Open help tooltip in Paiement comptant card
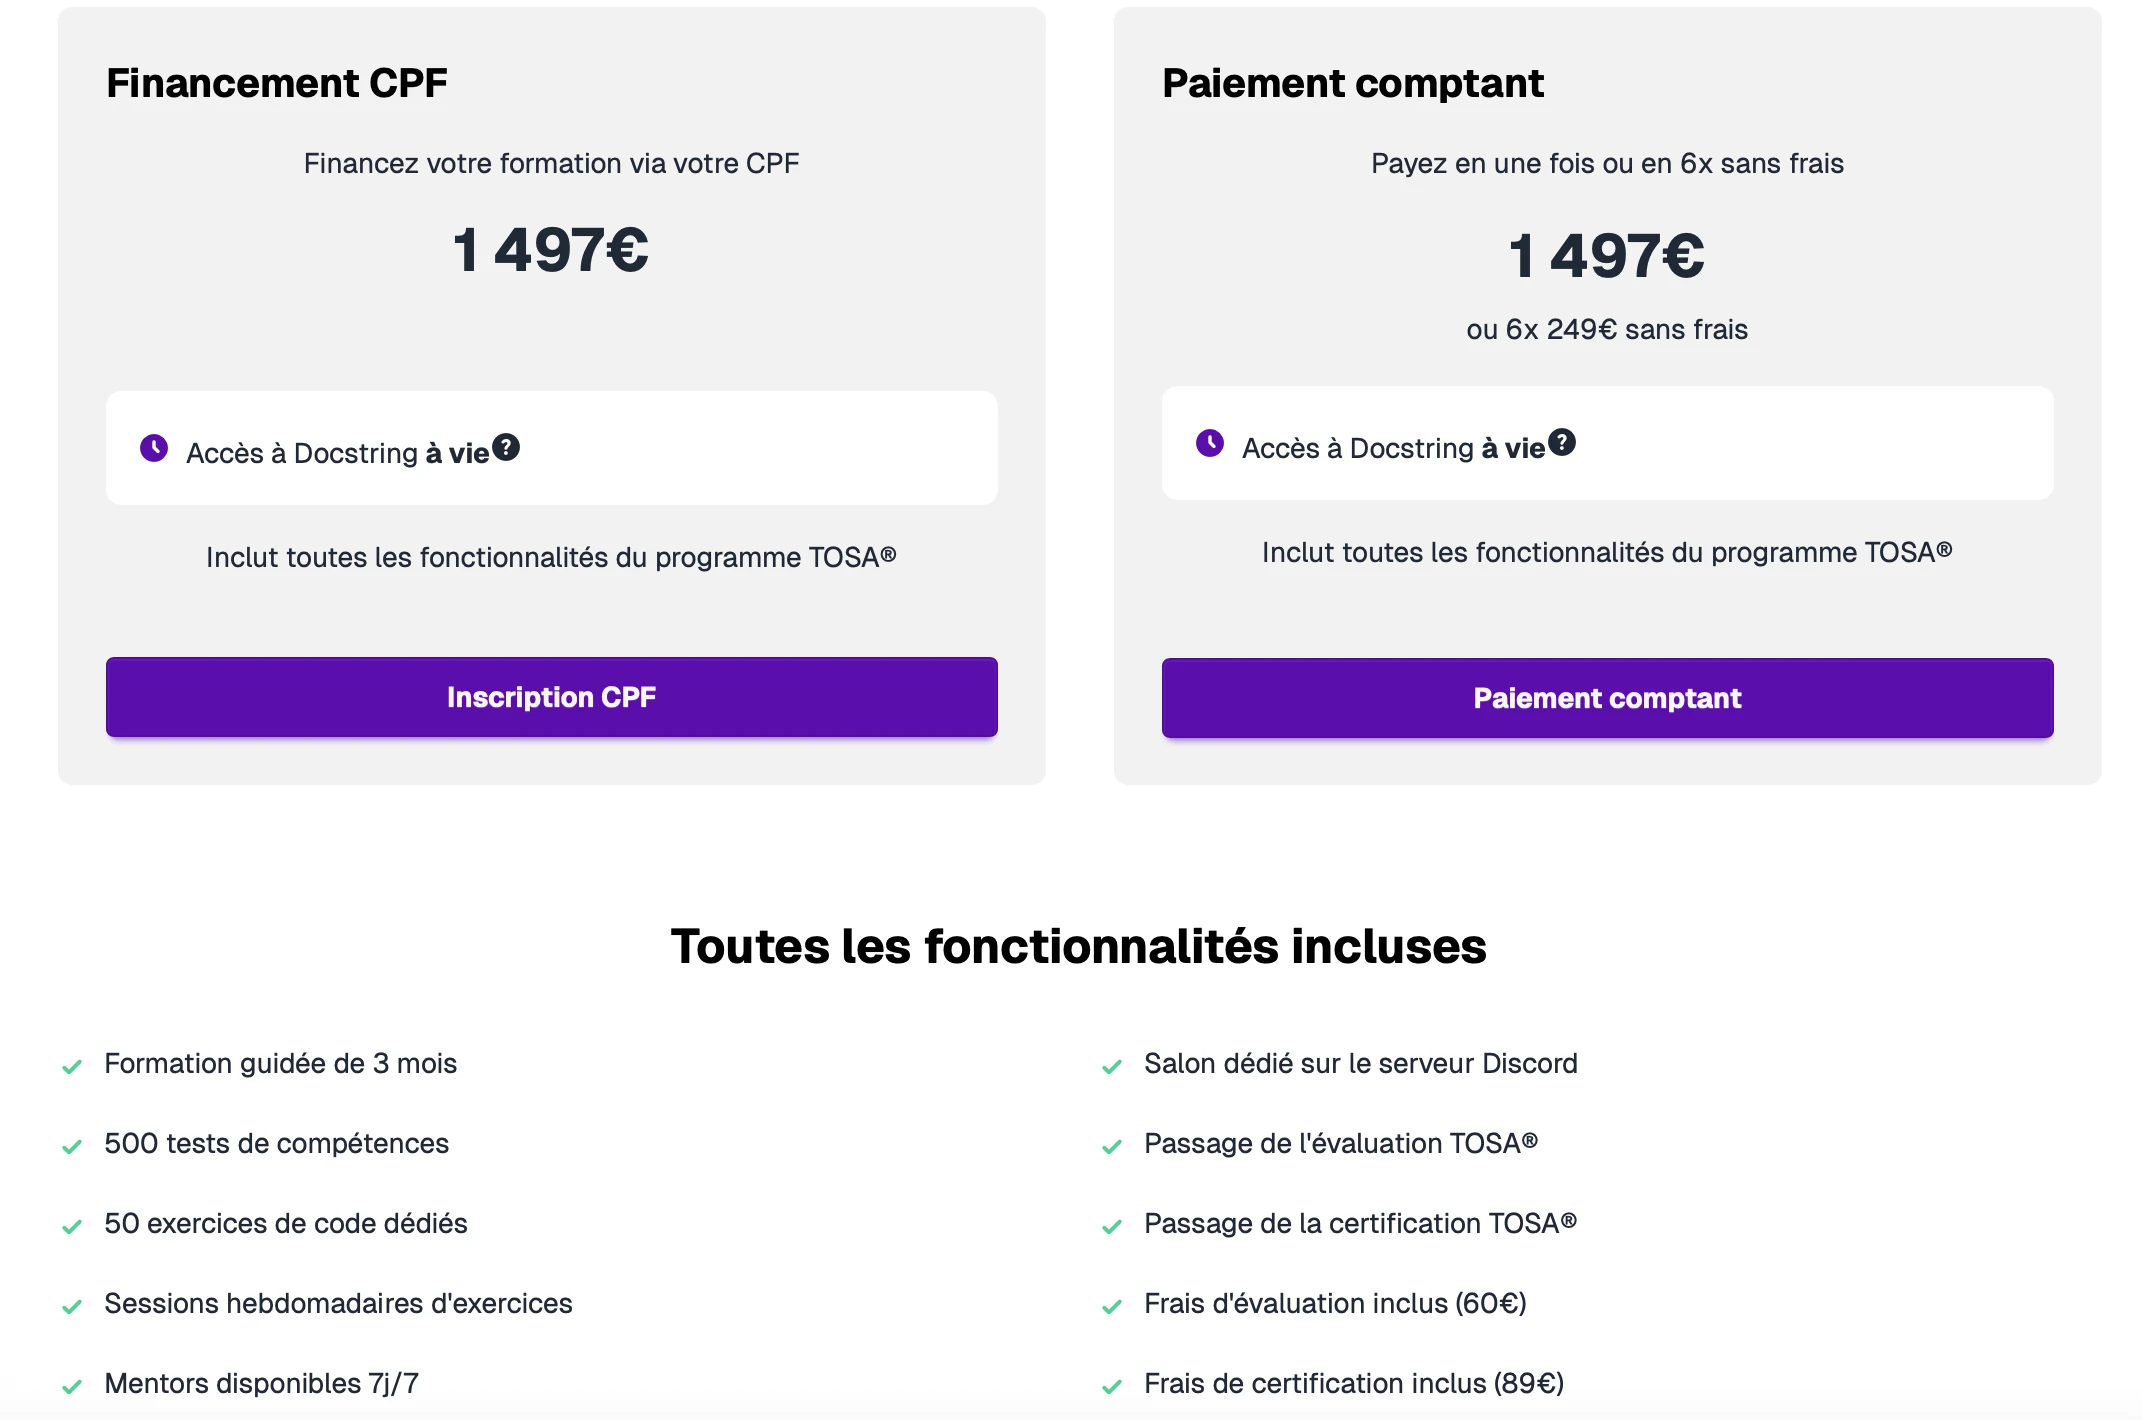 pyautogui.click(x=1562, y=442)
